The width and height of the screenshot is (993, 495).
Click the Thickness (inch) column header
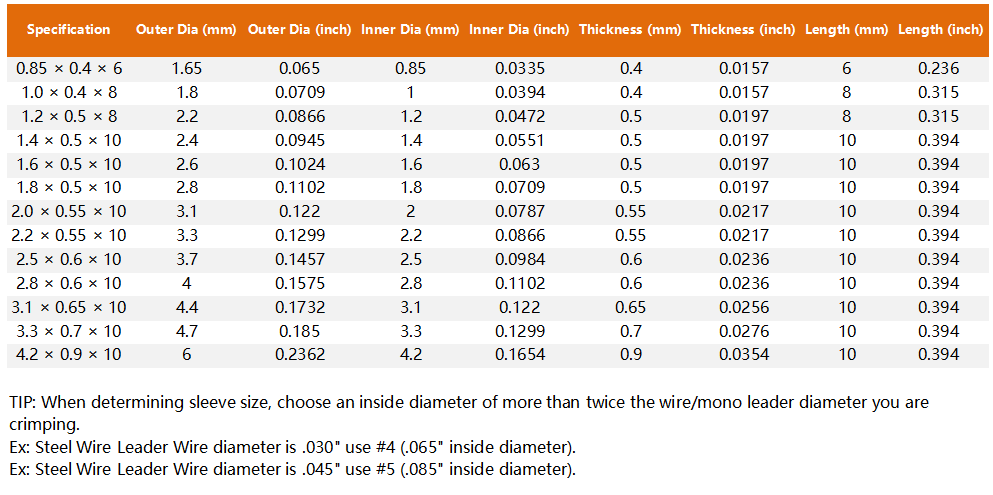[x=743, y=30]
